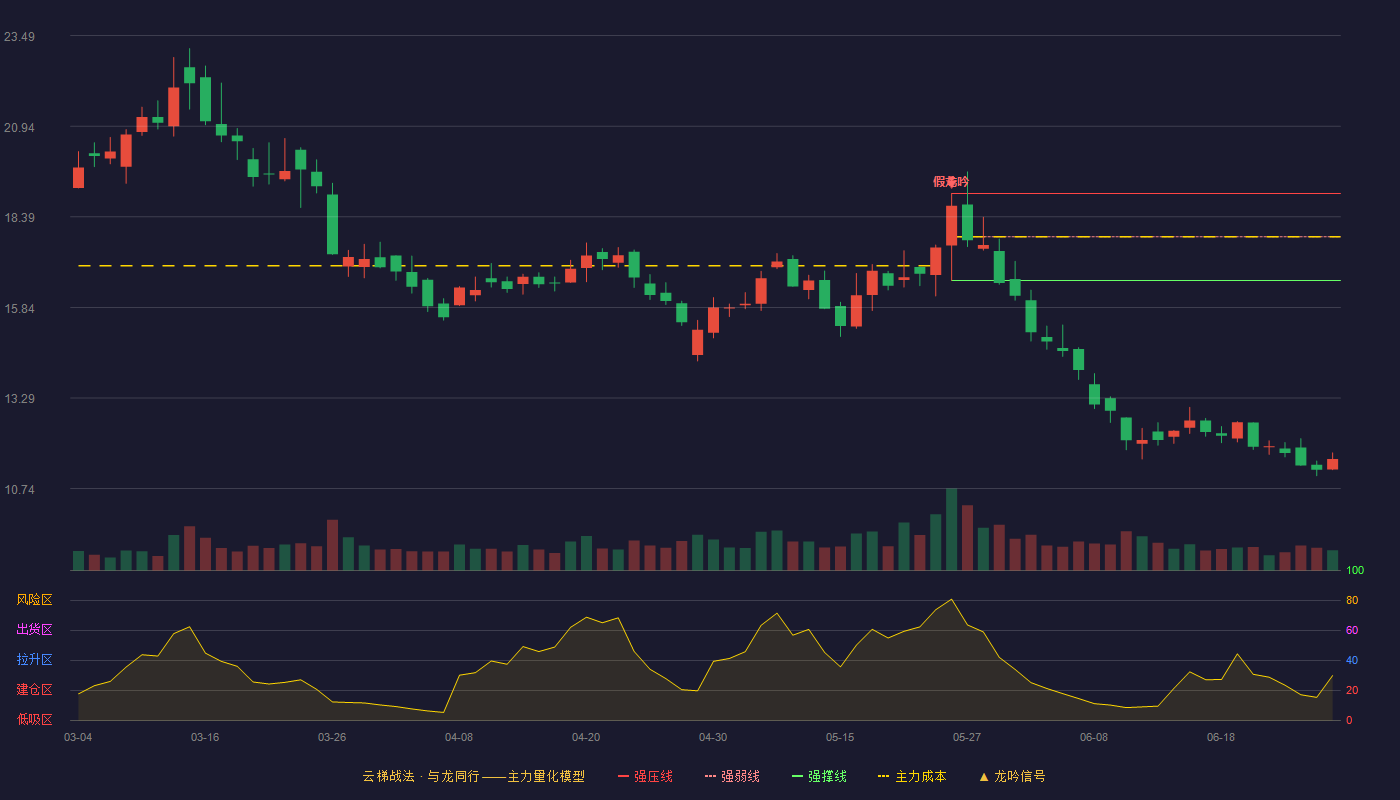Click the blue 40 indicator scale value
Screen dimensions: 1400x800
pyautogui.click(x=1352, y=660)
